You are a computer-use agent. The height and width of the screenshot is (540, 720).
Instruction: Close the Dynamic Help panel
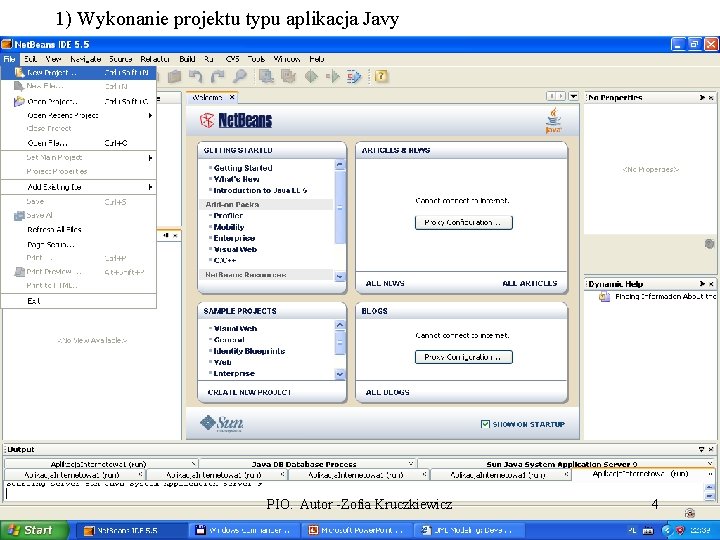711,284
